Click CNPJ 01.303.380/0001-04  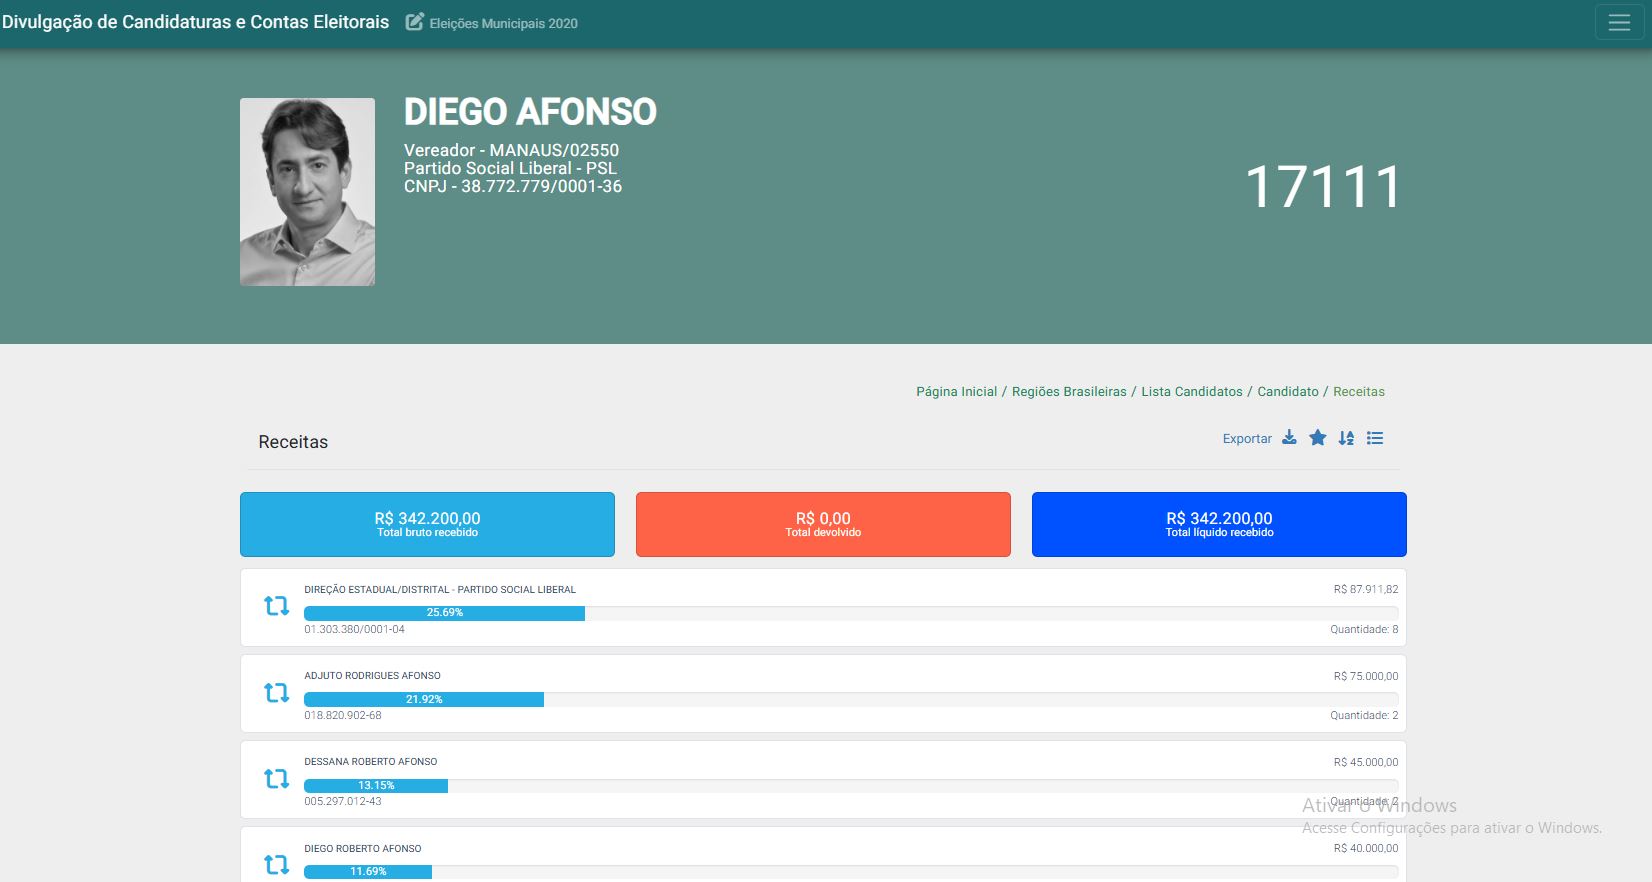(354, 630)
